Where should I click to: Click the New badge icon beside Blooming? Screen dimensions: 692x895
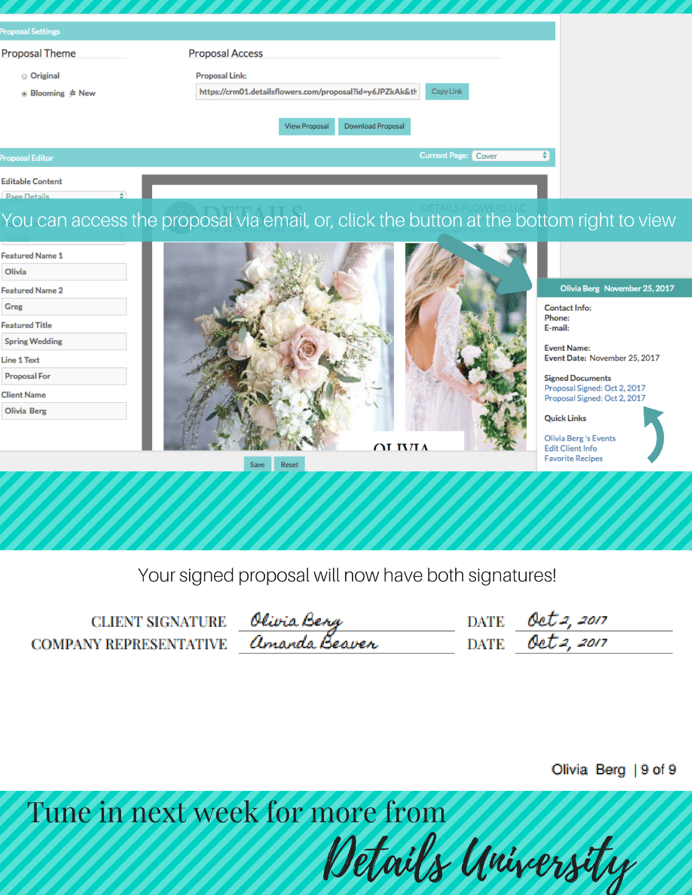tap(73, 93)
